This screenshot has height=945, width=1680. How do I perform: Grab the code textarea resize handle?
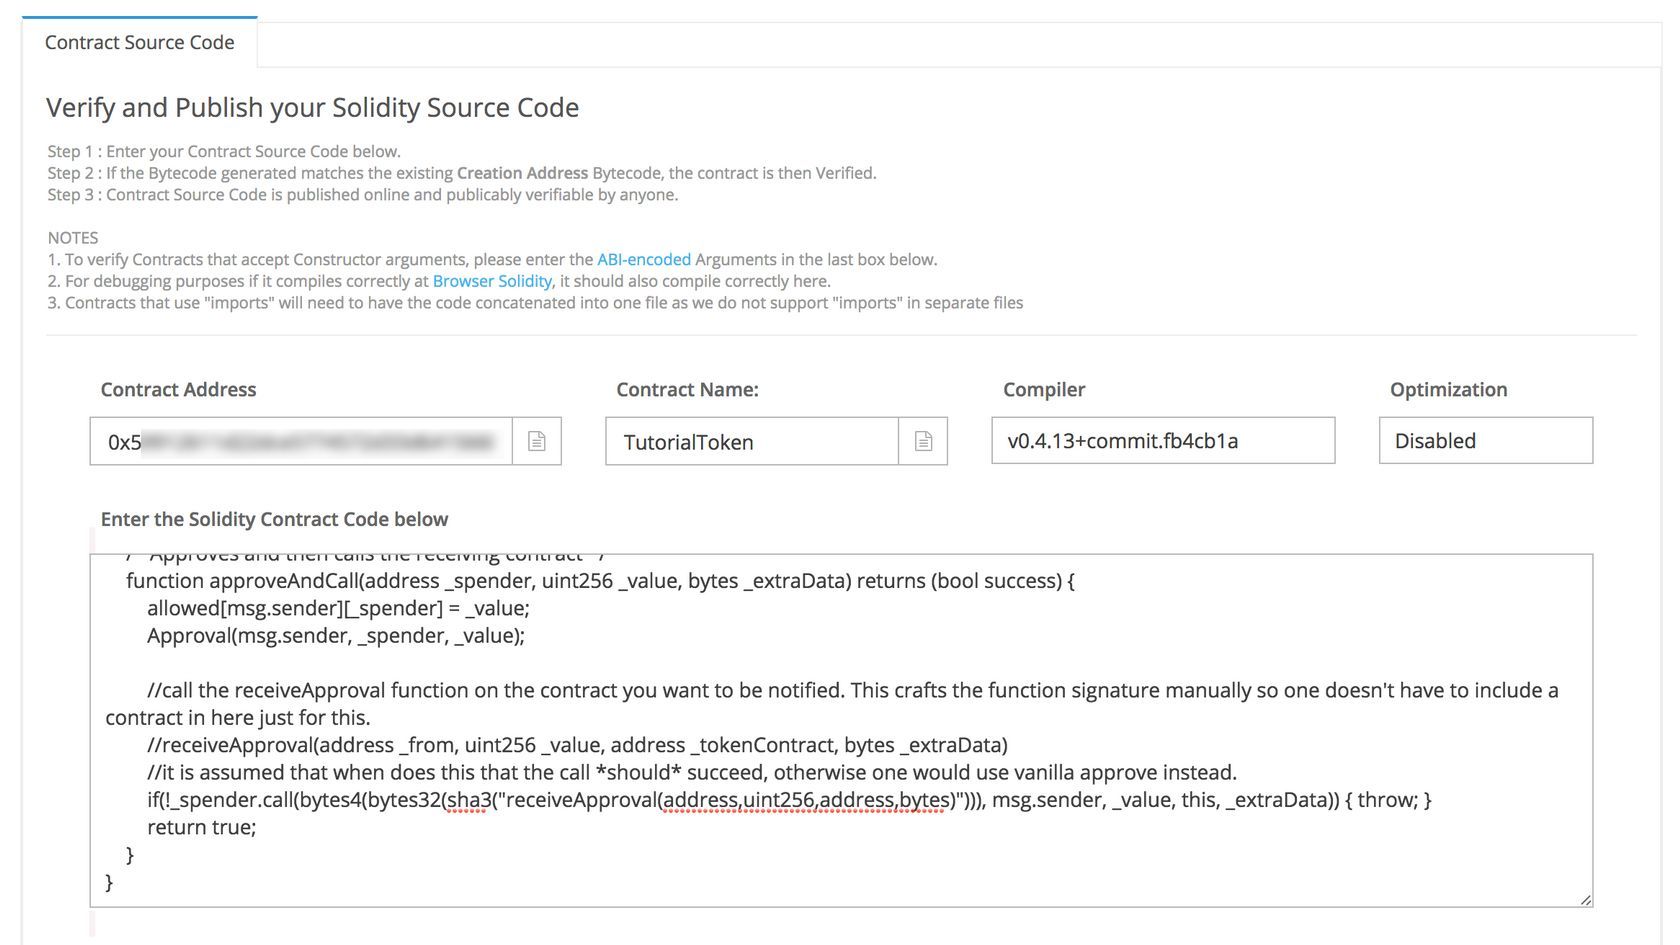[x=1585, y=900]
